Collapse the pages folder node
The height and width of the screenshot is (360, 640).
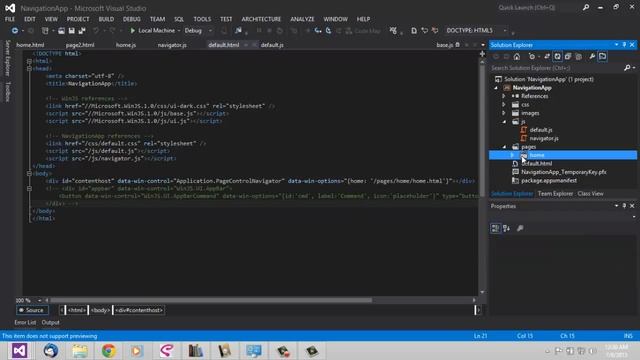point(504,147)
